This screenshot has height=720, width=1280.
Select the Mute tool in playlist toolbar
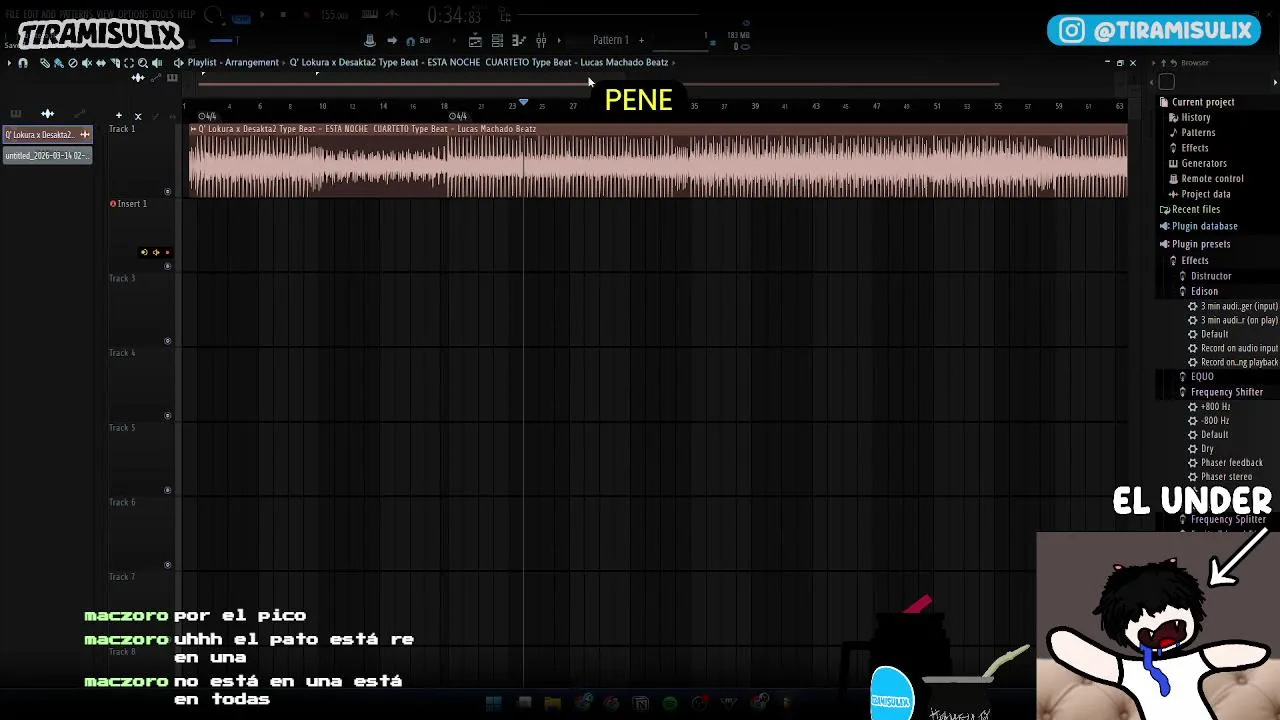coord(87,63)
